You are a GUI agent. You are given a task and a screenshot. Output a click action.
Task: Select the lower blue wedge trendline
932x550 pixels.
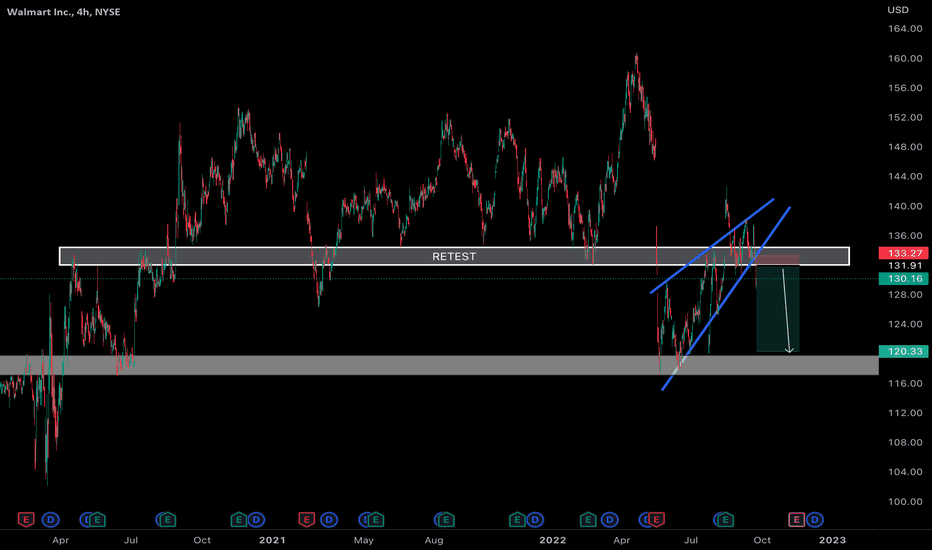click(726, 298)
